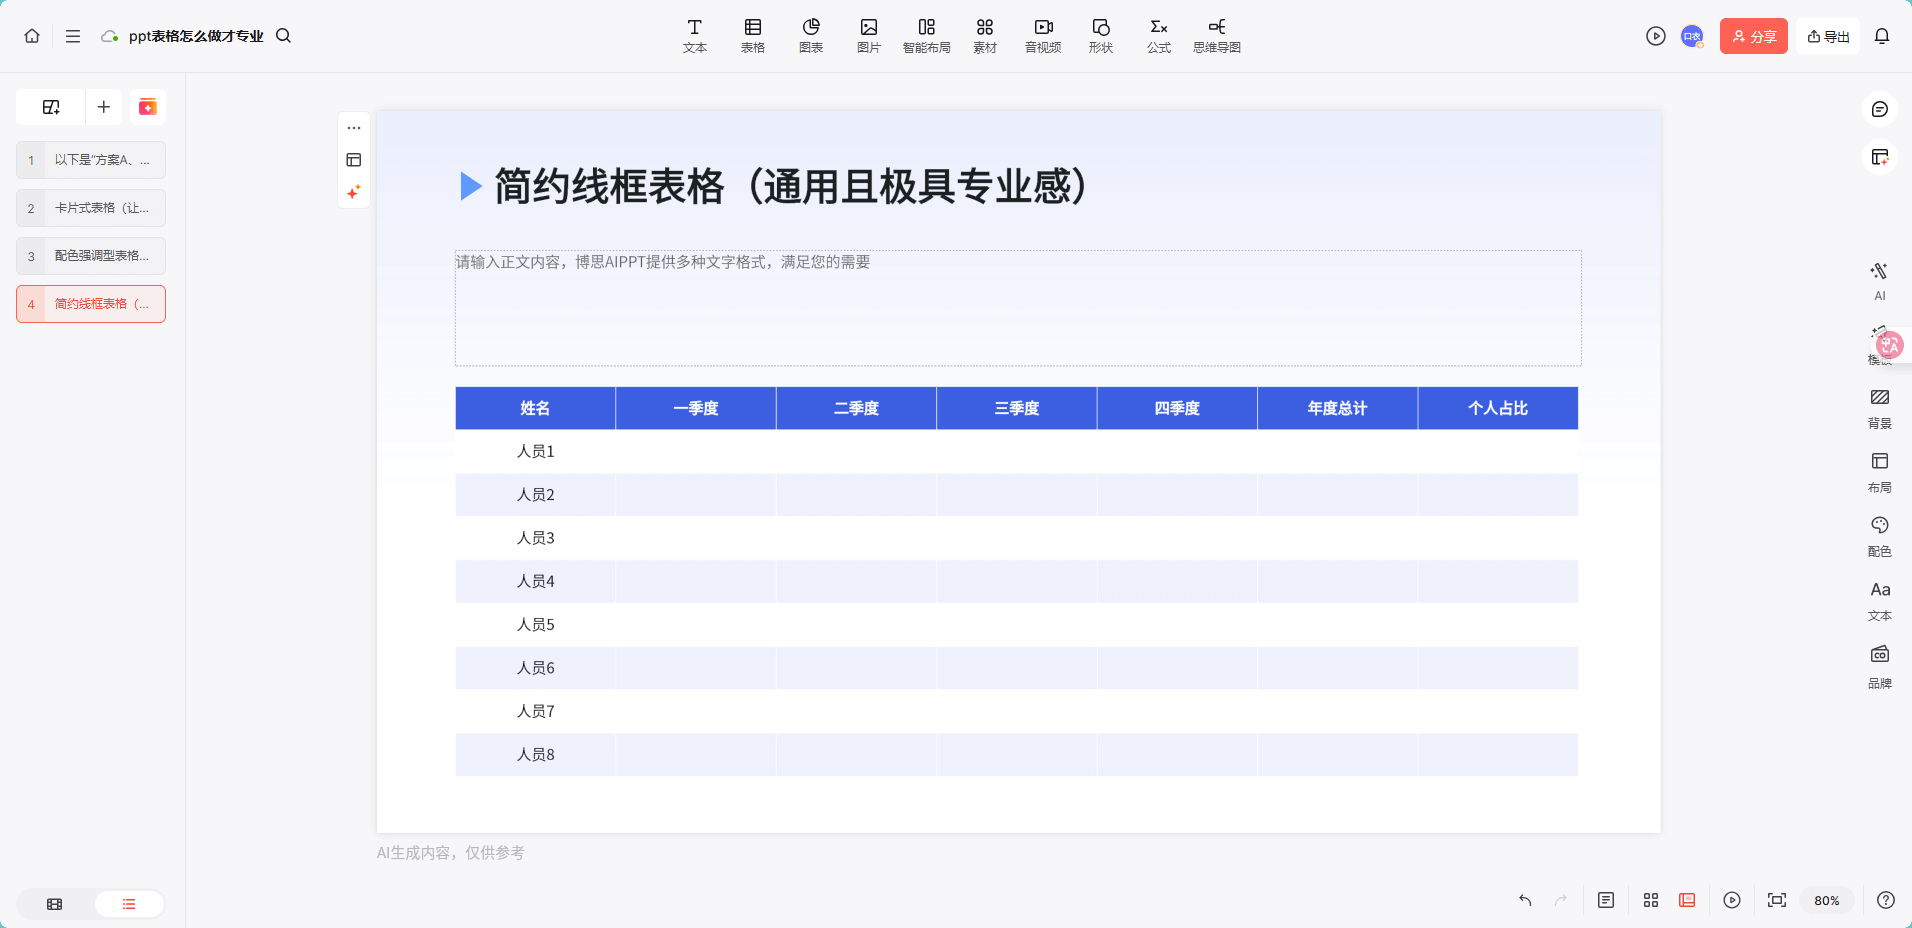The height and width of the screenshot is (928, 1912).
Task: Select slide 2 thumbnail in left panel
Action: [91, 208]
